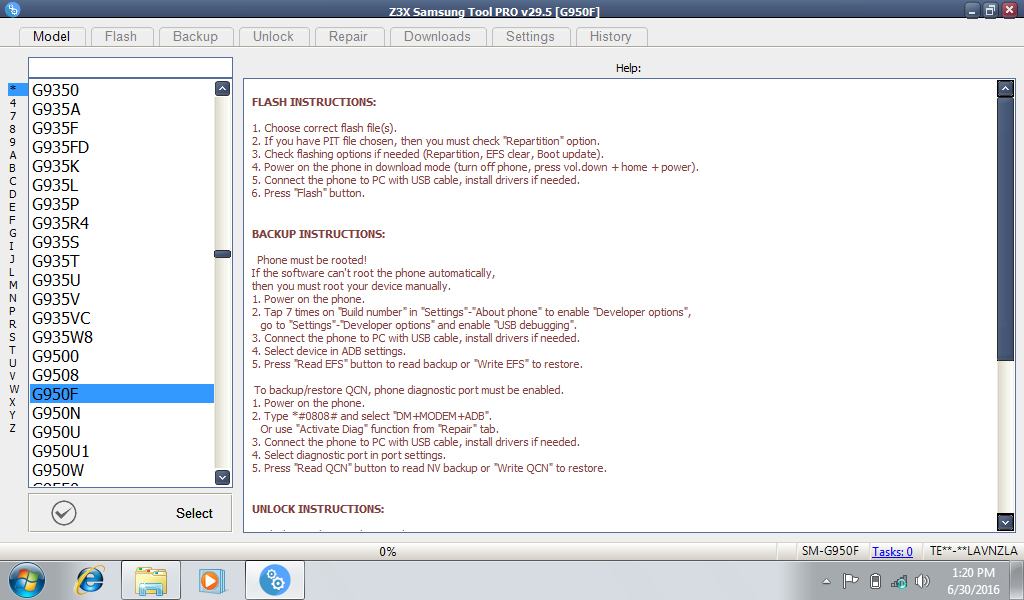Open Windows Media Player from taskbar
This screenshot has height=600, width=1024.
click(x=212, y=580)
